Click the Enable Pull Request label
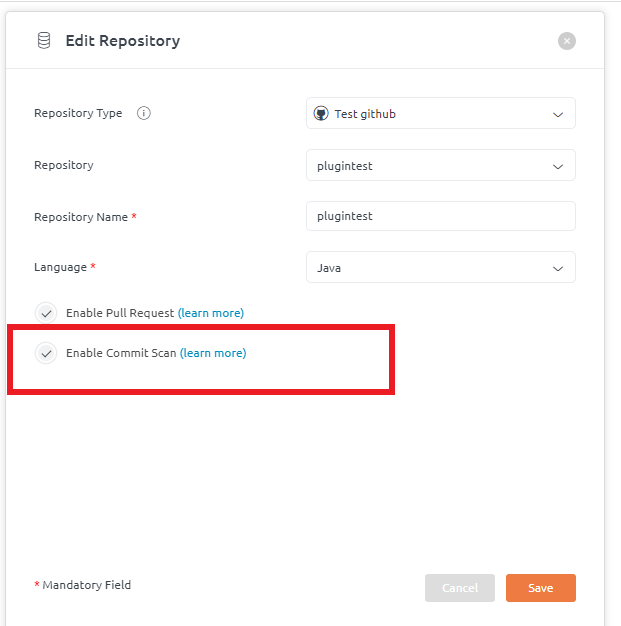621x626 pixels. 120,313
